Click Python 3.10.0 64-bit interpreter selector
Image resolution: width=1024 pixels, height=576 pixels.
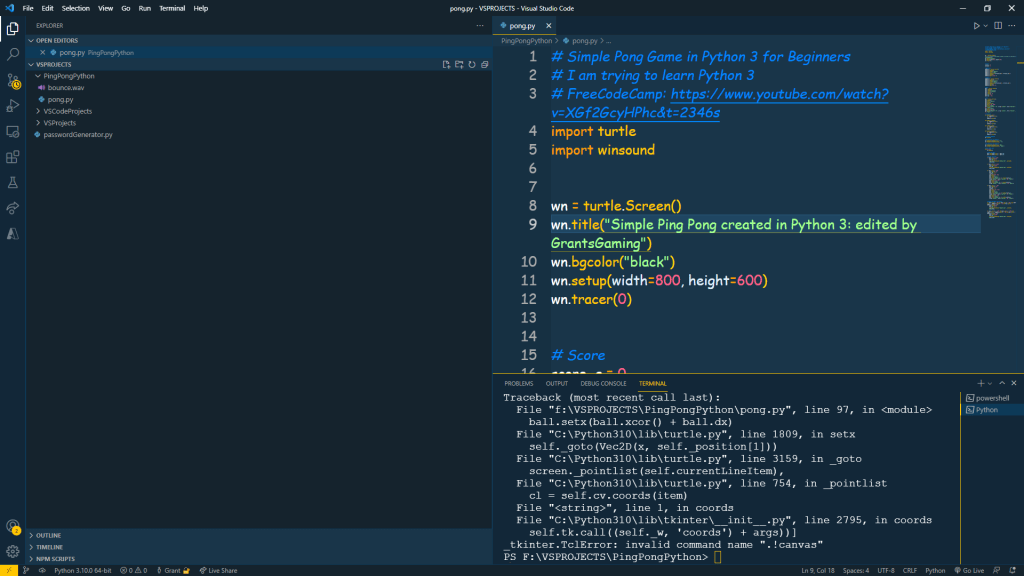coord(83,570)
